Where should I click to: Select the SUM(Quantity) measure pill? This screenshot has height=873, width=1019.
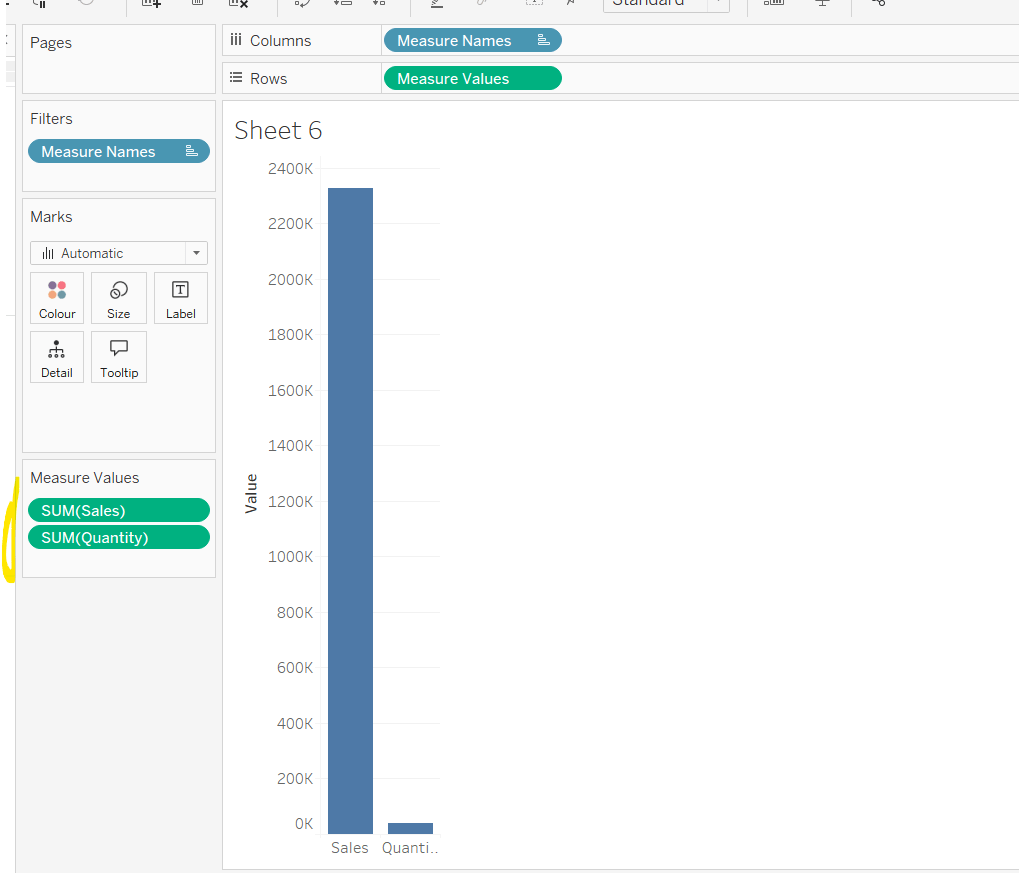[x=118, y=538]
